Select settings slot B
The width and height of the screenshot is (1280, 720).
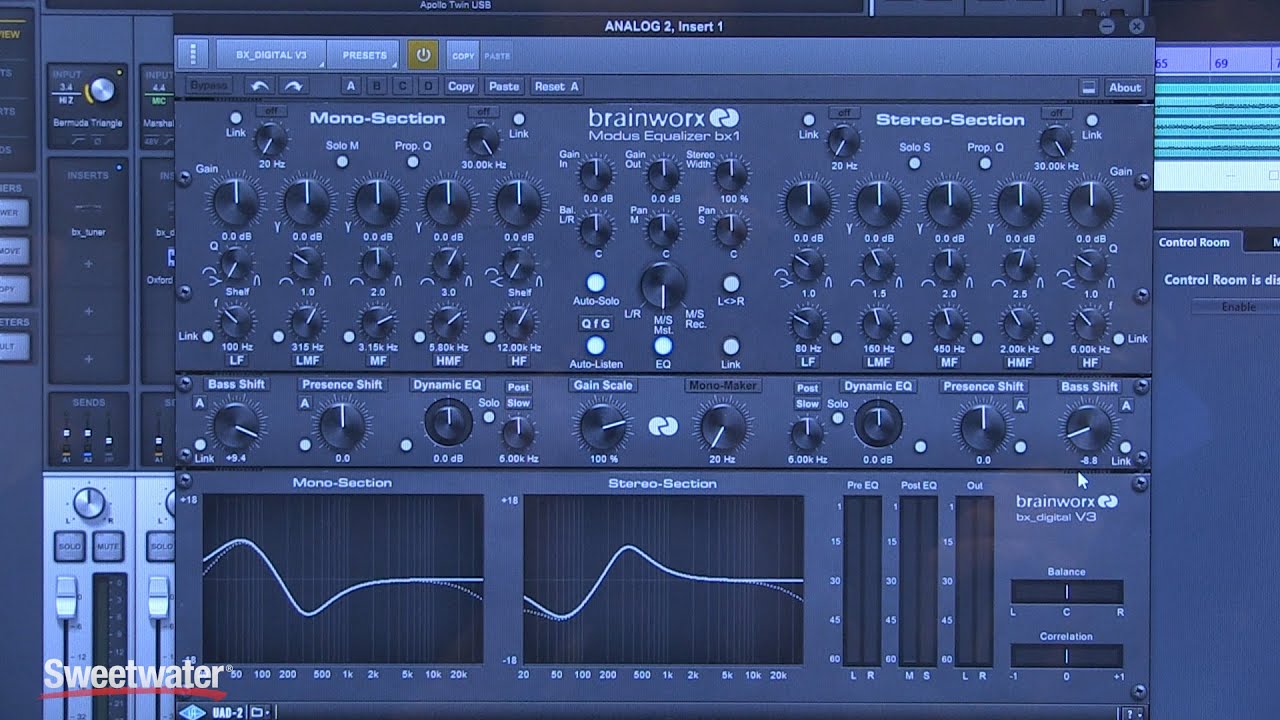[376, 87]
